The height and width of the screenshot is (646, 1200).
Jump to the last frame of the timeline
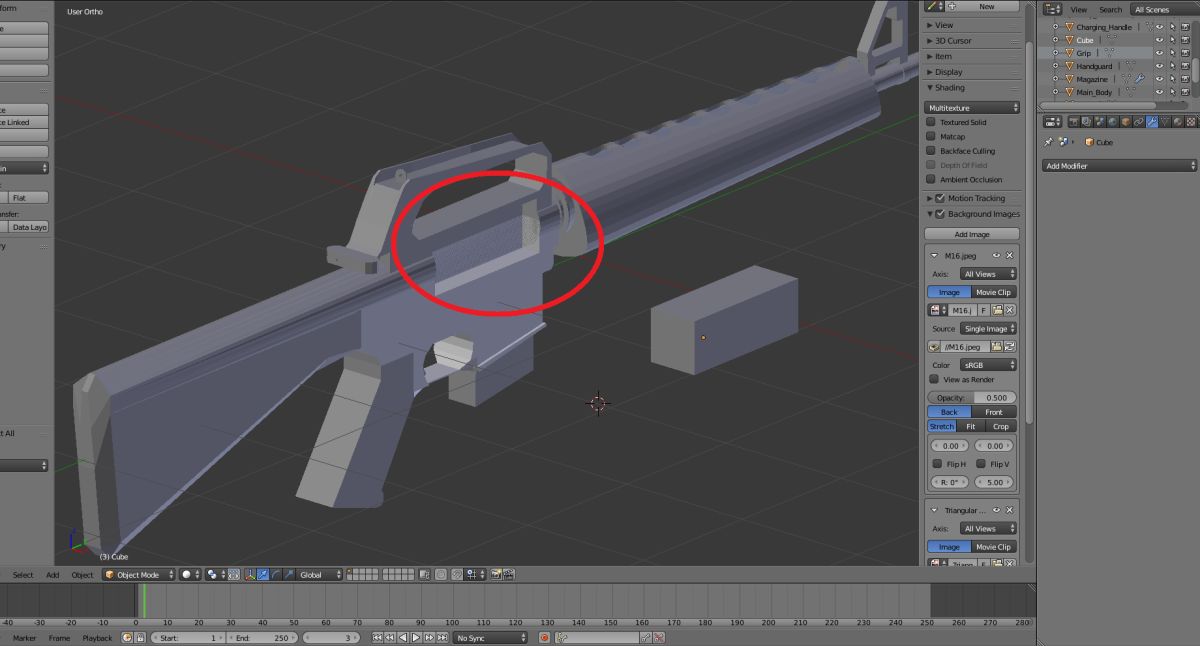click(442, 638)
